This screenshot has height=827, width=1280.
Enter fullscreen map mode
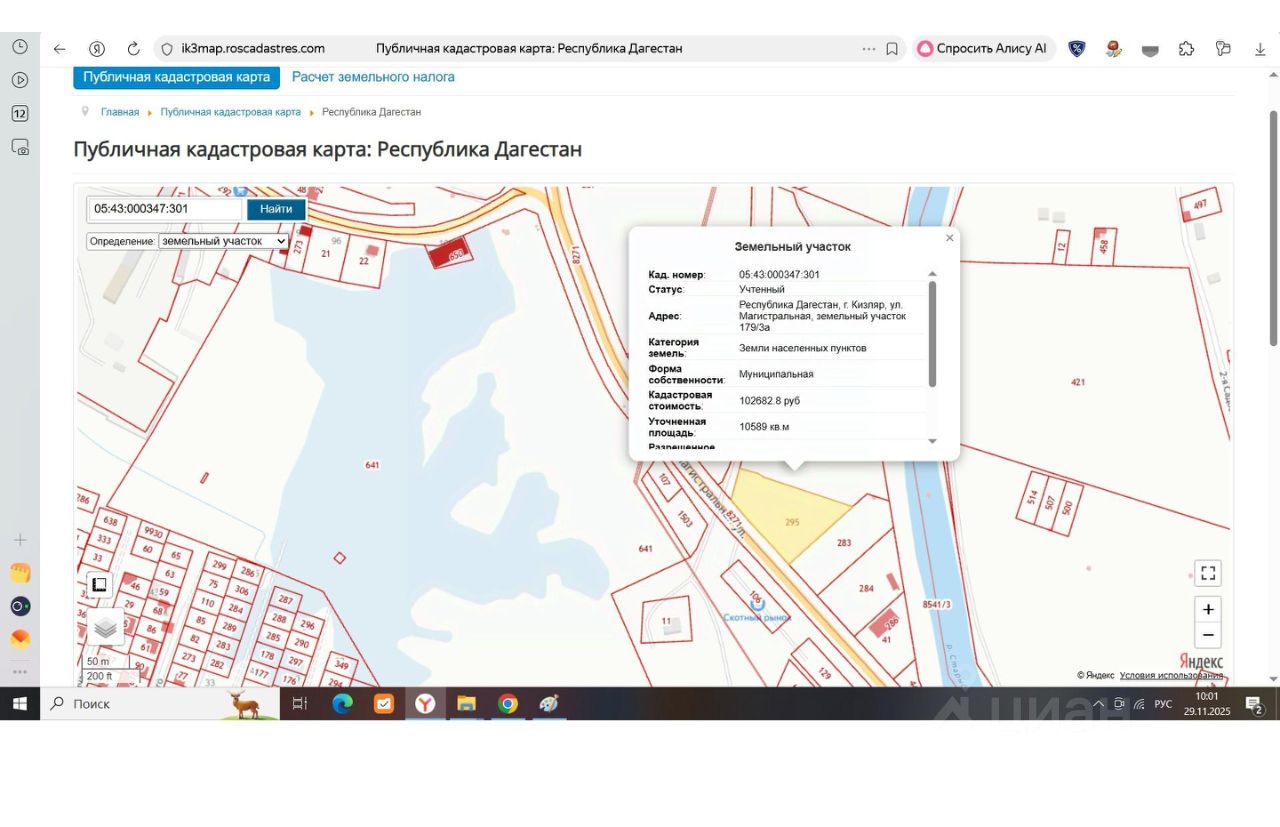click(x=1208, y=573)
